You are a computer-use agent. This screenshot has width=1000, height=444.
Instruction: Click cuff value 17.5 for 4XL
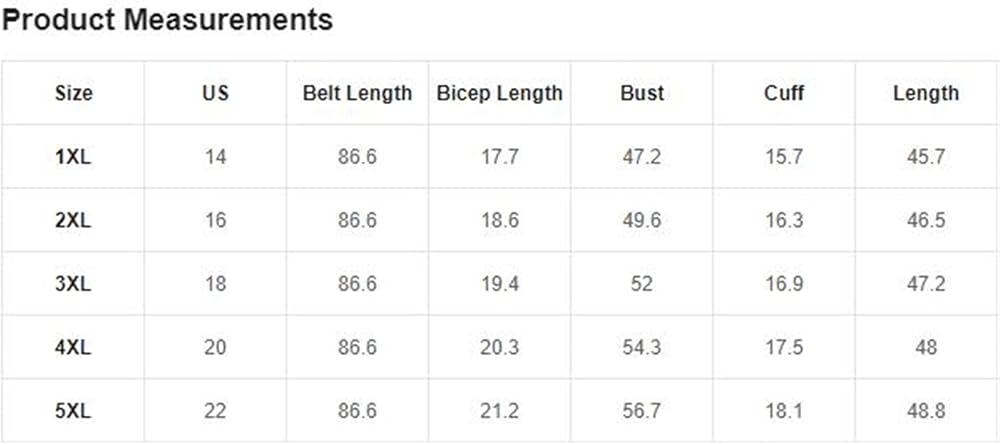784,347
